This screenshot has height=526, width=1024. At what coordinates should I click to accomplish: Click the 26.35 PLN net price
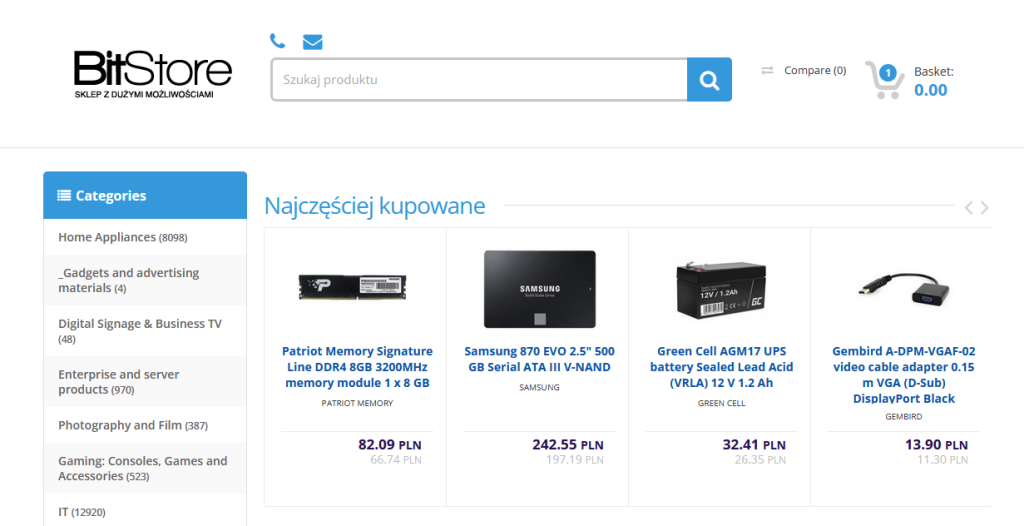760,460
